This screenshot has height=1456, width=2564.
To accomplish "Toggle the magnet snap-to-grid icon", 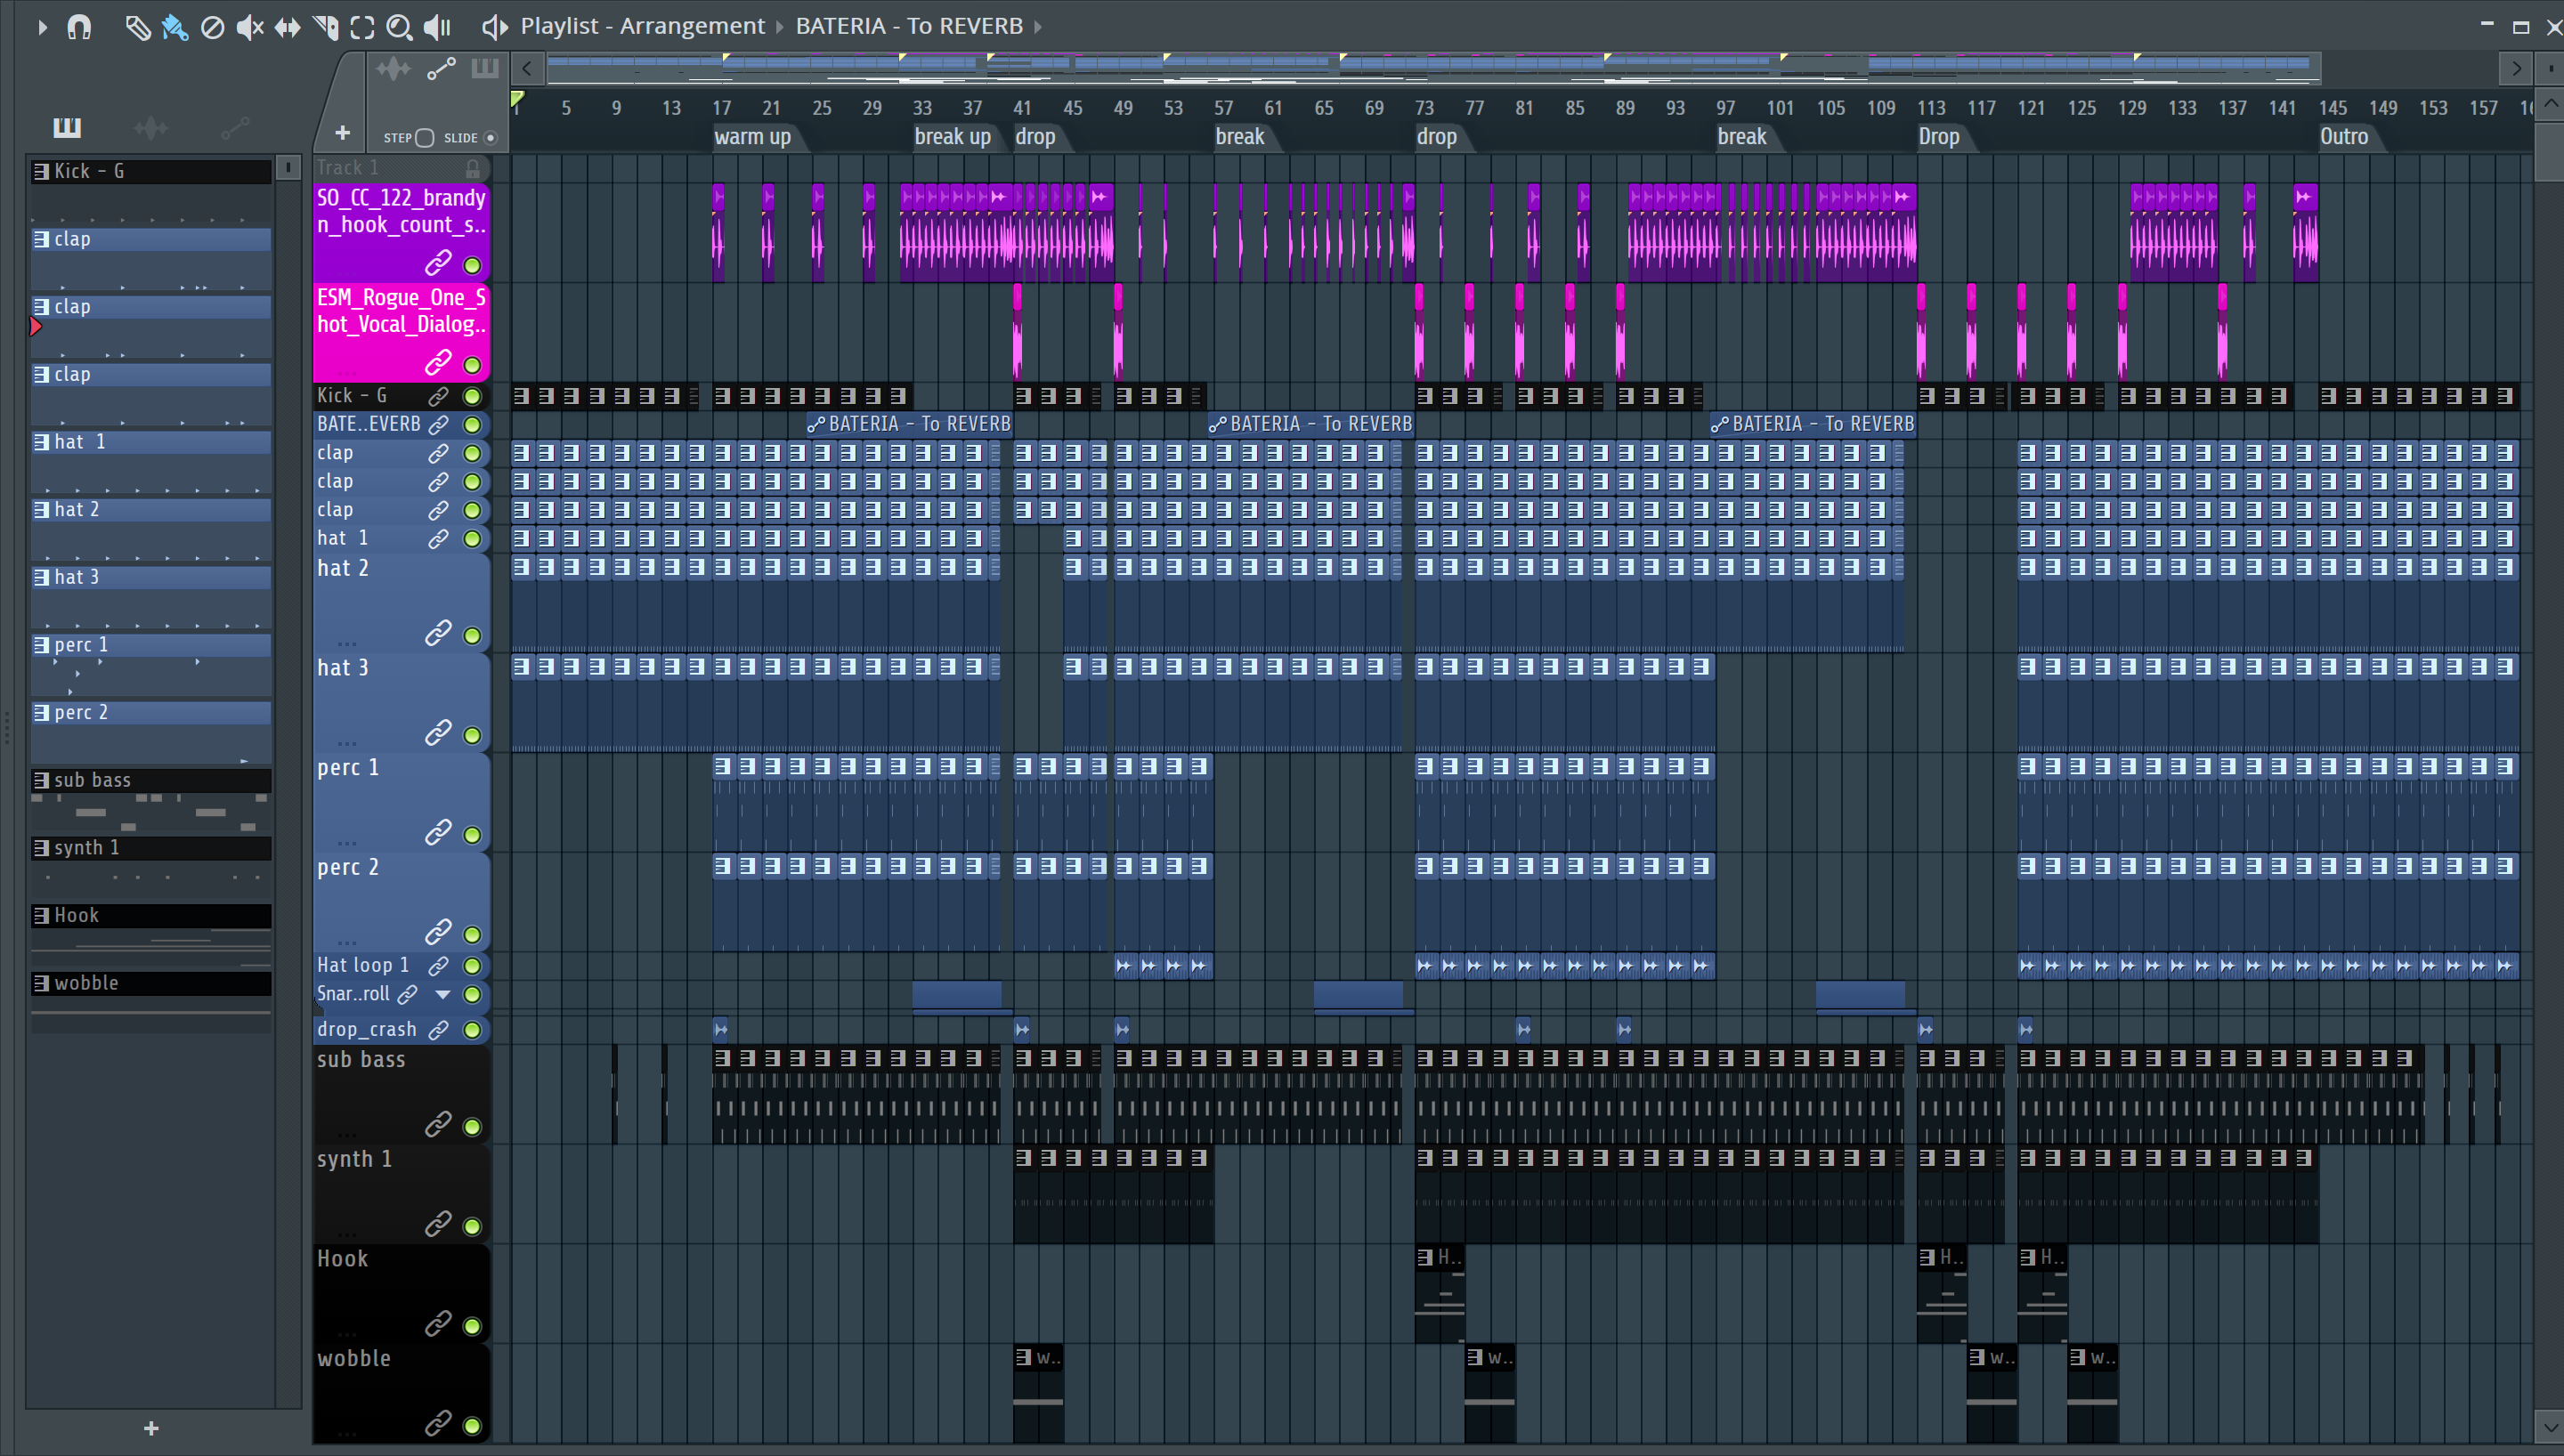I will [79, 27].
